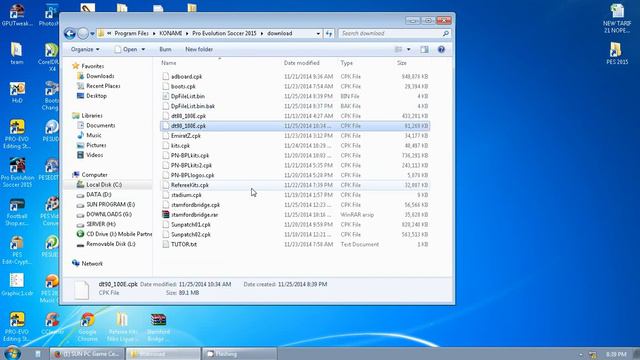
Task: Select DOWNLOADS (G:) drive
Action: click(109, 214)
